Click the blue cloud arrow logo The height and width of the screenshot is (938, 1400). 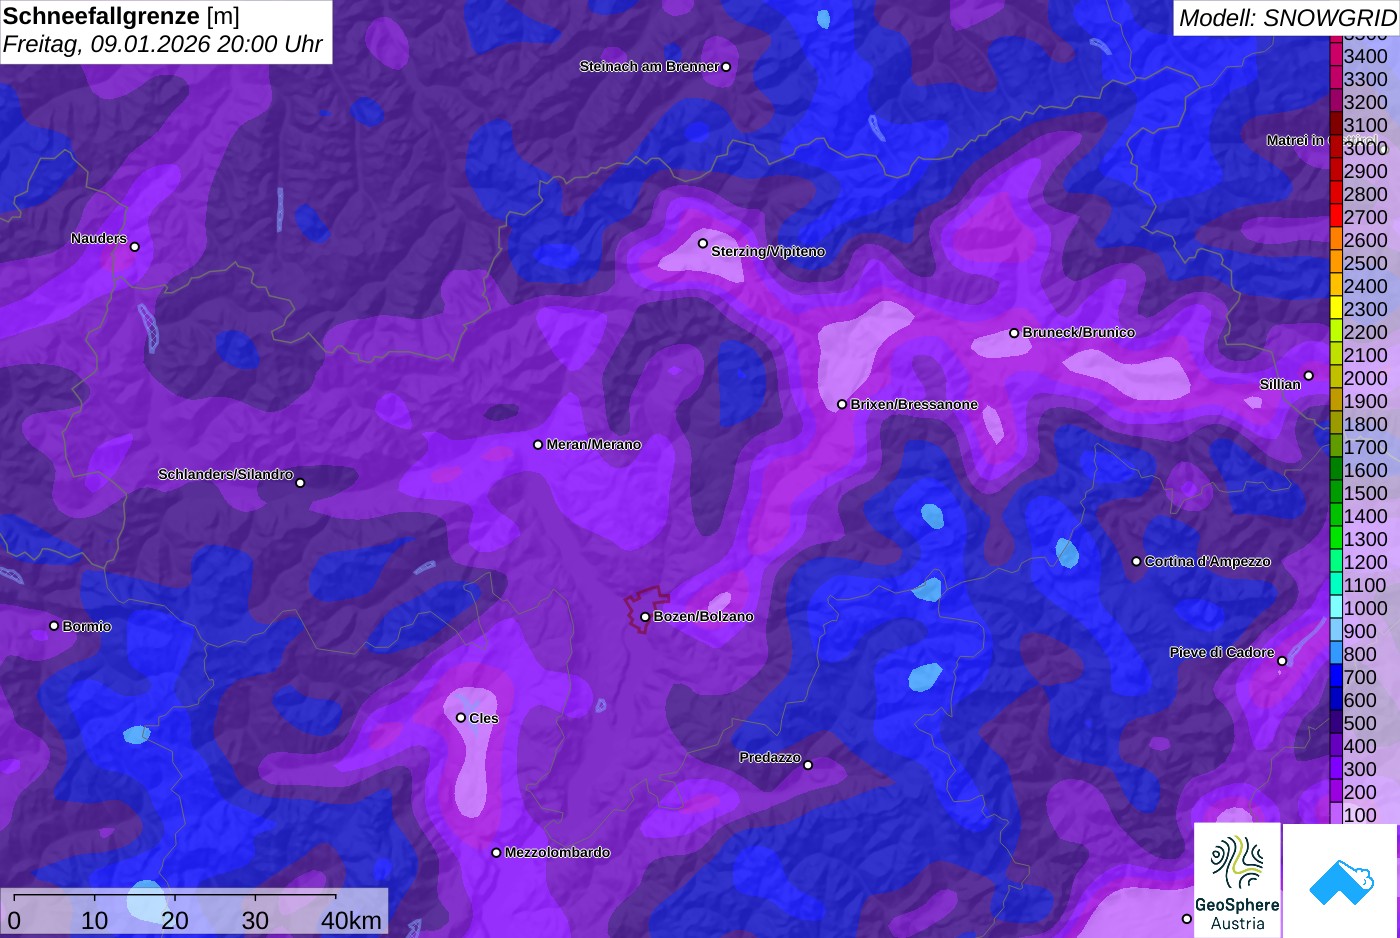click(x=1340, y=880)
